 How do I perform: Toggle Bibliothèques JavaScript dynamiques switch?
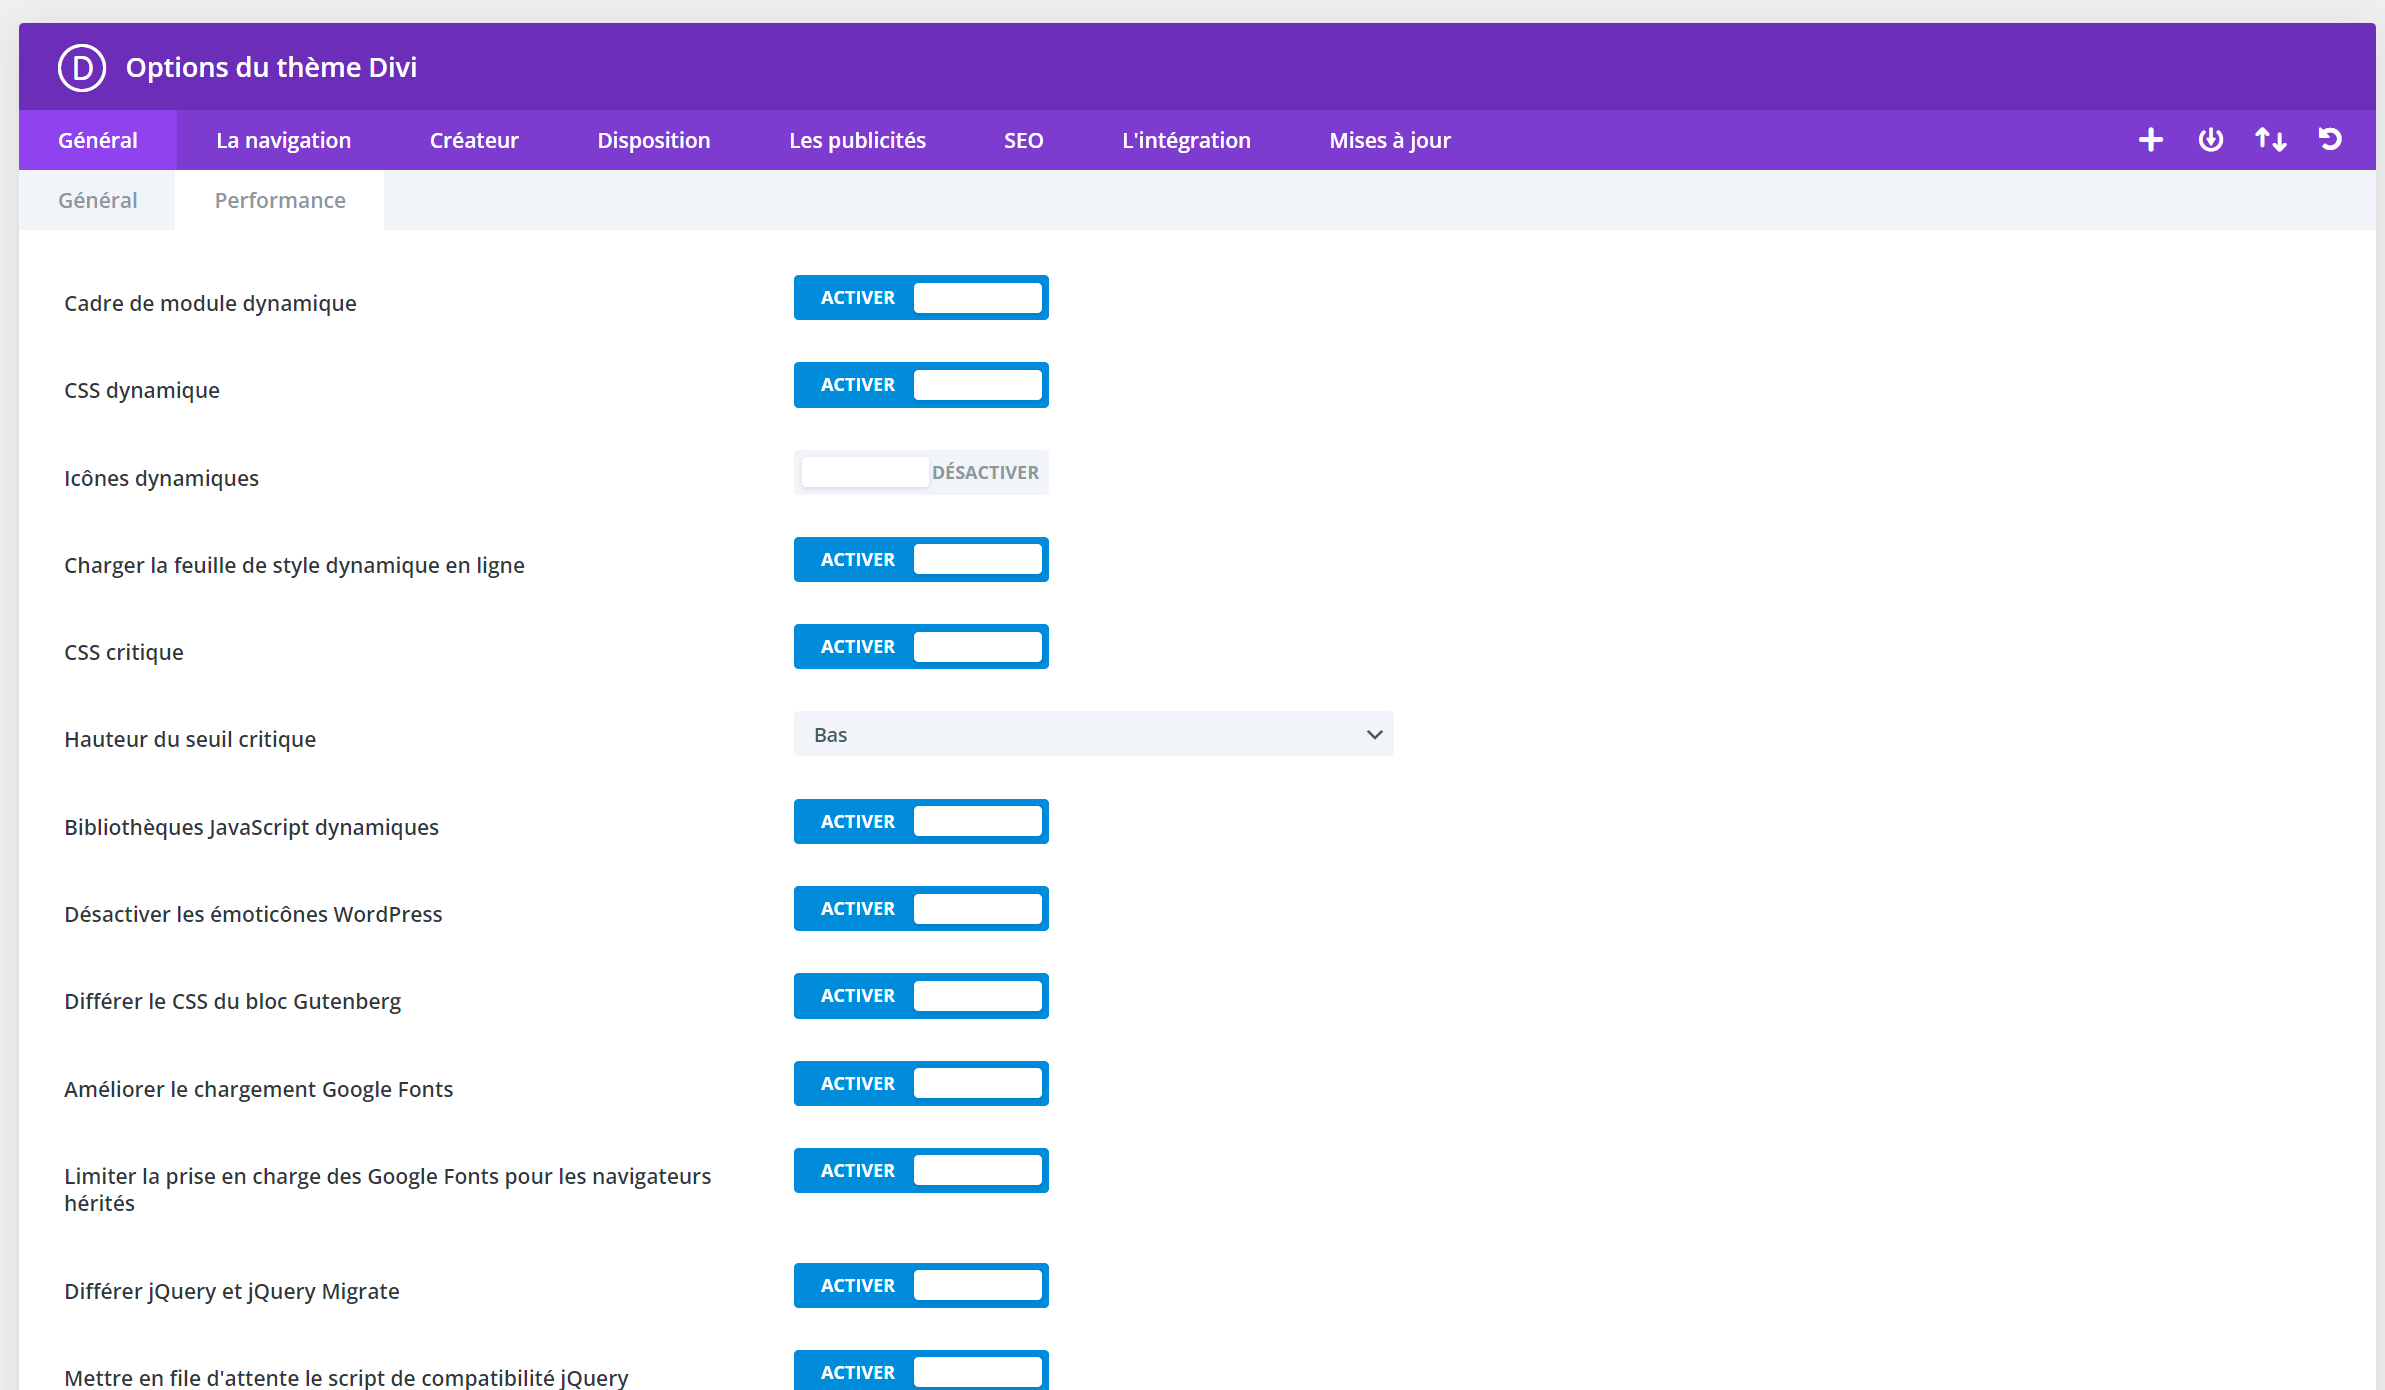pos(921,822)
